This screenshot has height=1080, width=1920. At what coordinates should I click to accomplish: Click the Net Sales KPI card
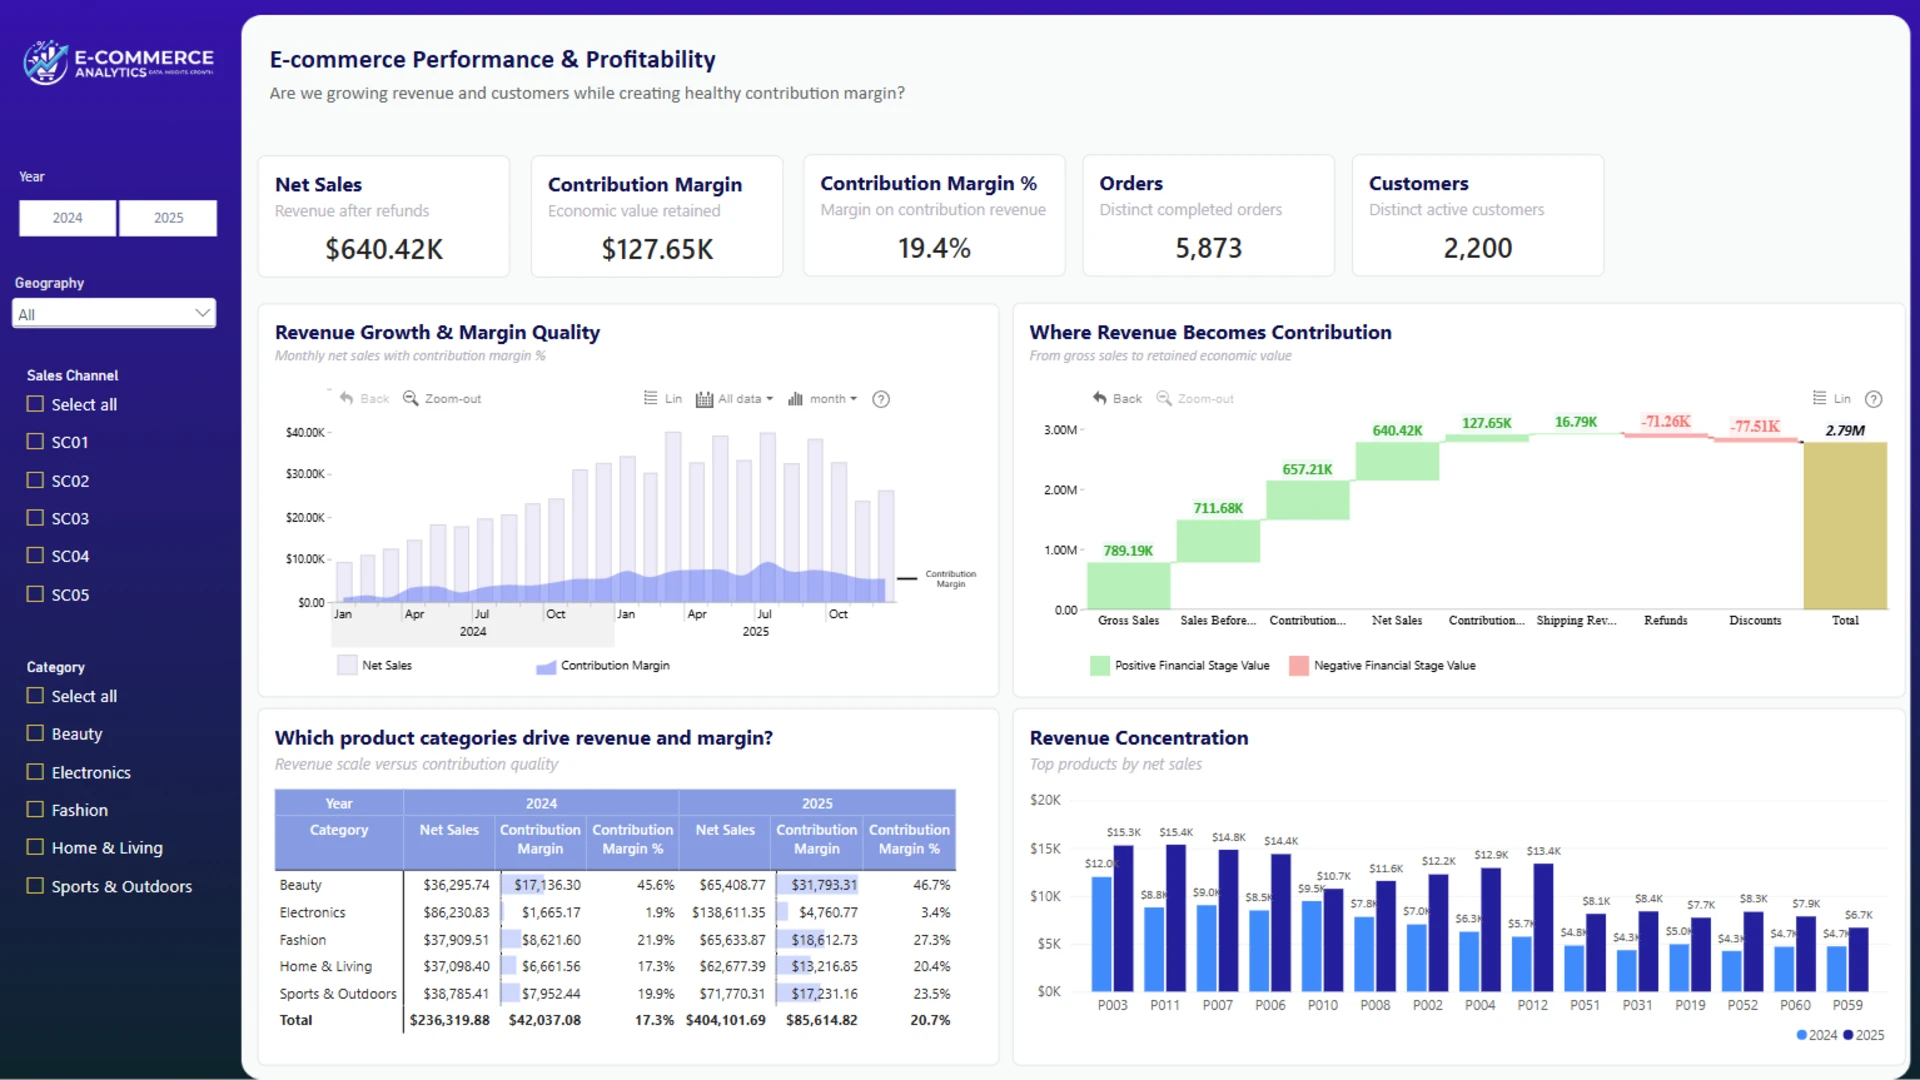click(384, 216)
